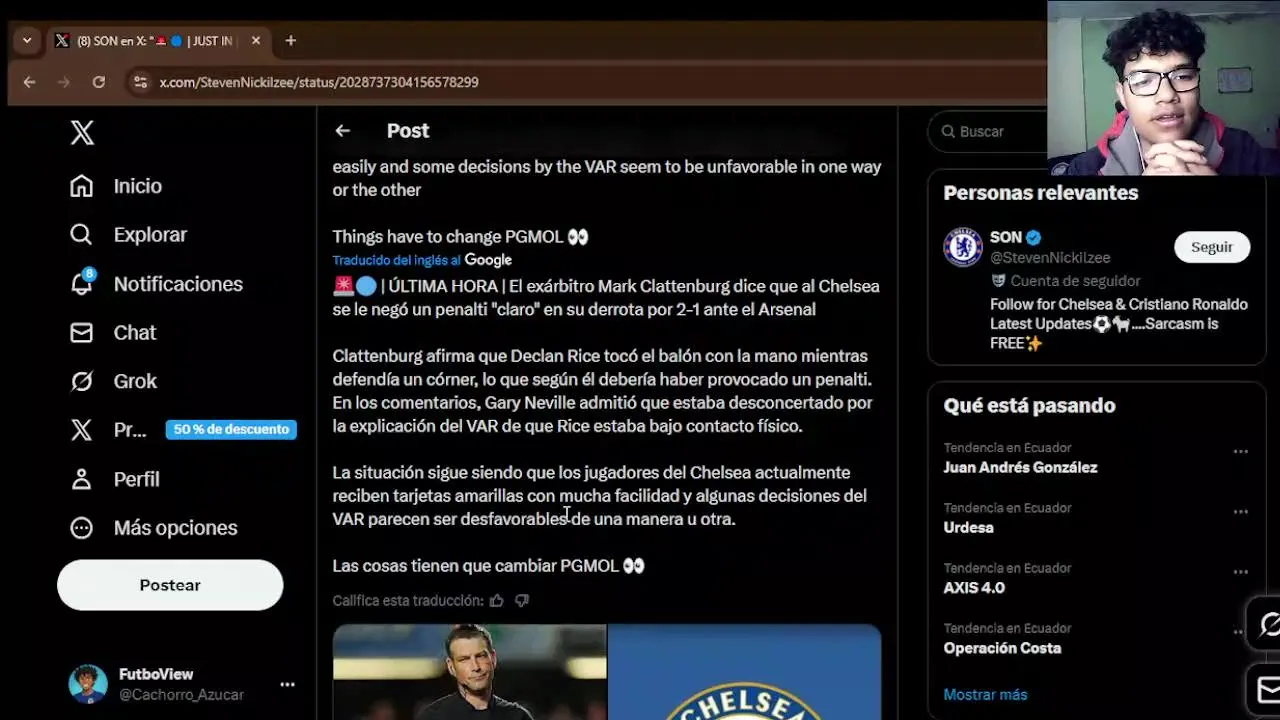Open SON Chelsea profile avatar
This screenshot has height=720, width=1280.
pos(963,247)
